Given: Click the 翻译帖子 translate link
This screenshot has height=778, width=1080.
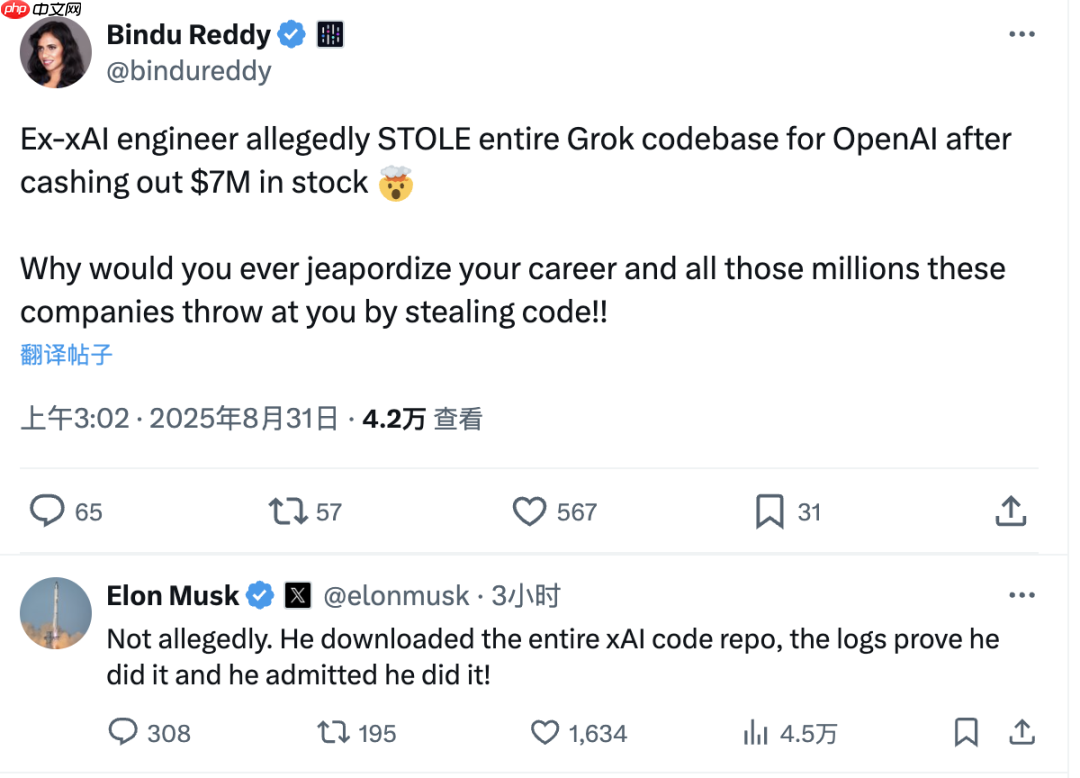Looking at the screenshot, I should (65, 355).
